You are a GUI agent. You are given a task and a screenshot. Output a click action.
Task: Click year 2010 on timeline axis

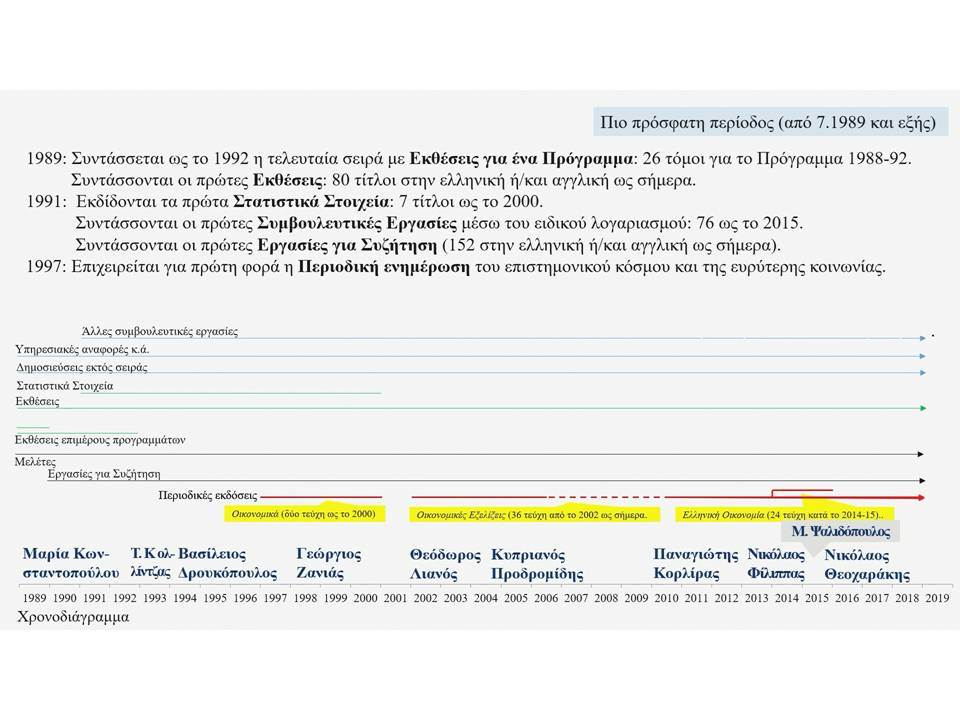pos(666,598)
